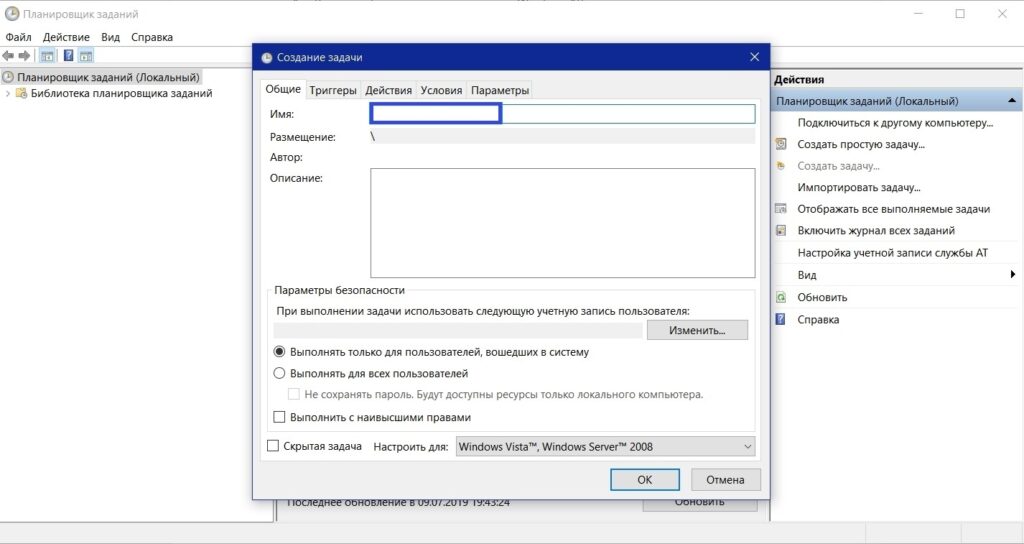Screen dimensions: 1024x544
Task: Click the Back arrow toolbar icon
Action: (8, 56)
